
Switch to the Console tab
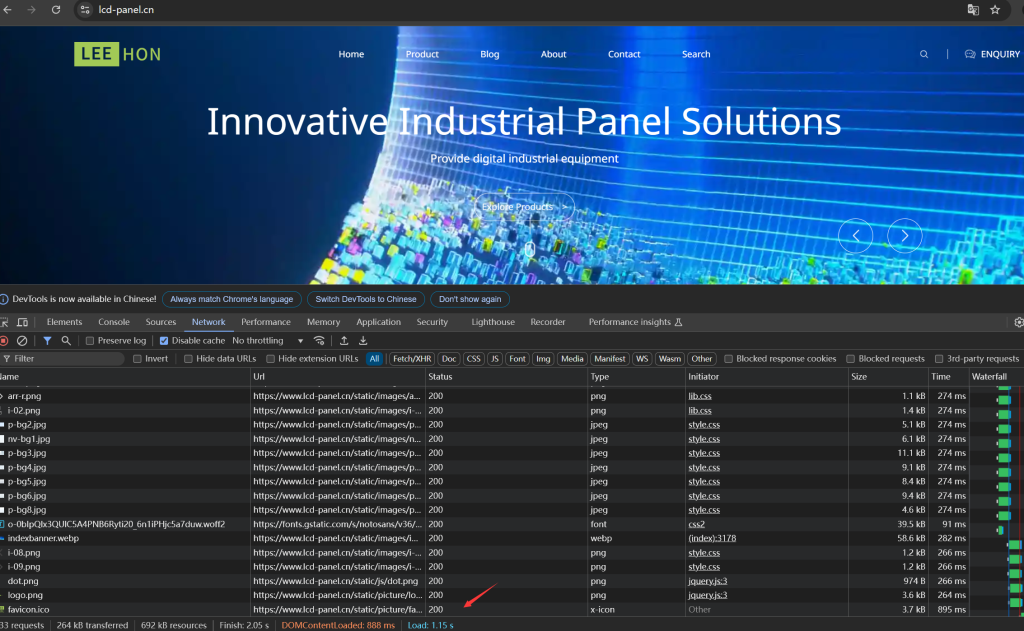point(114,322)
